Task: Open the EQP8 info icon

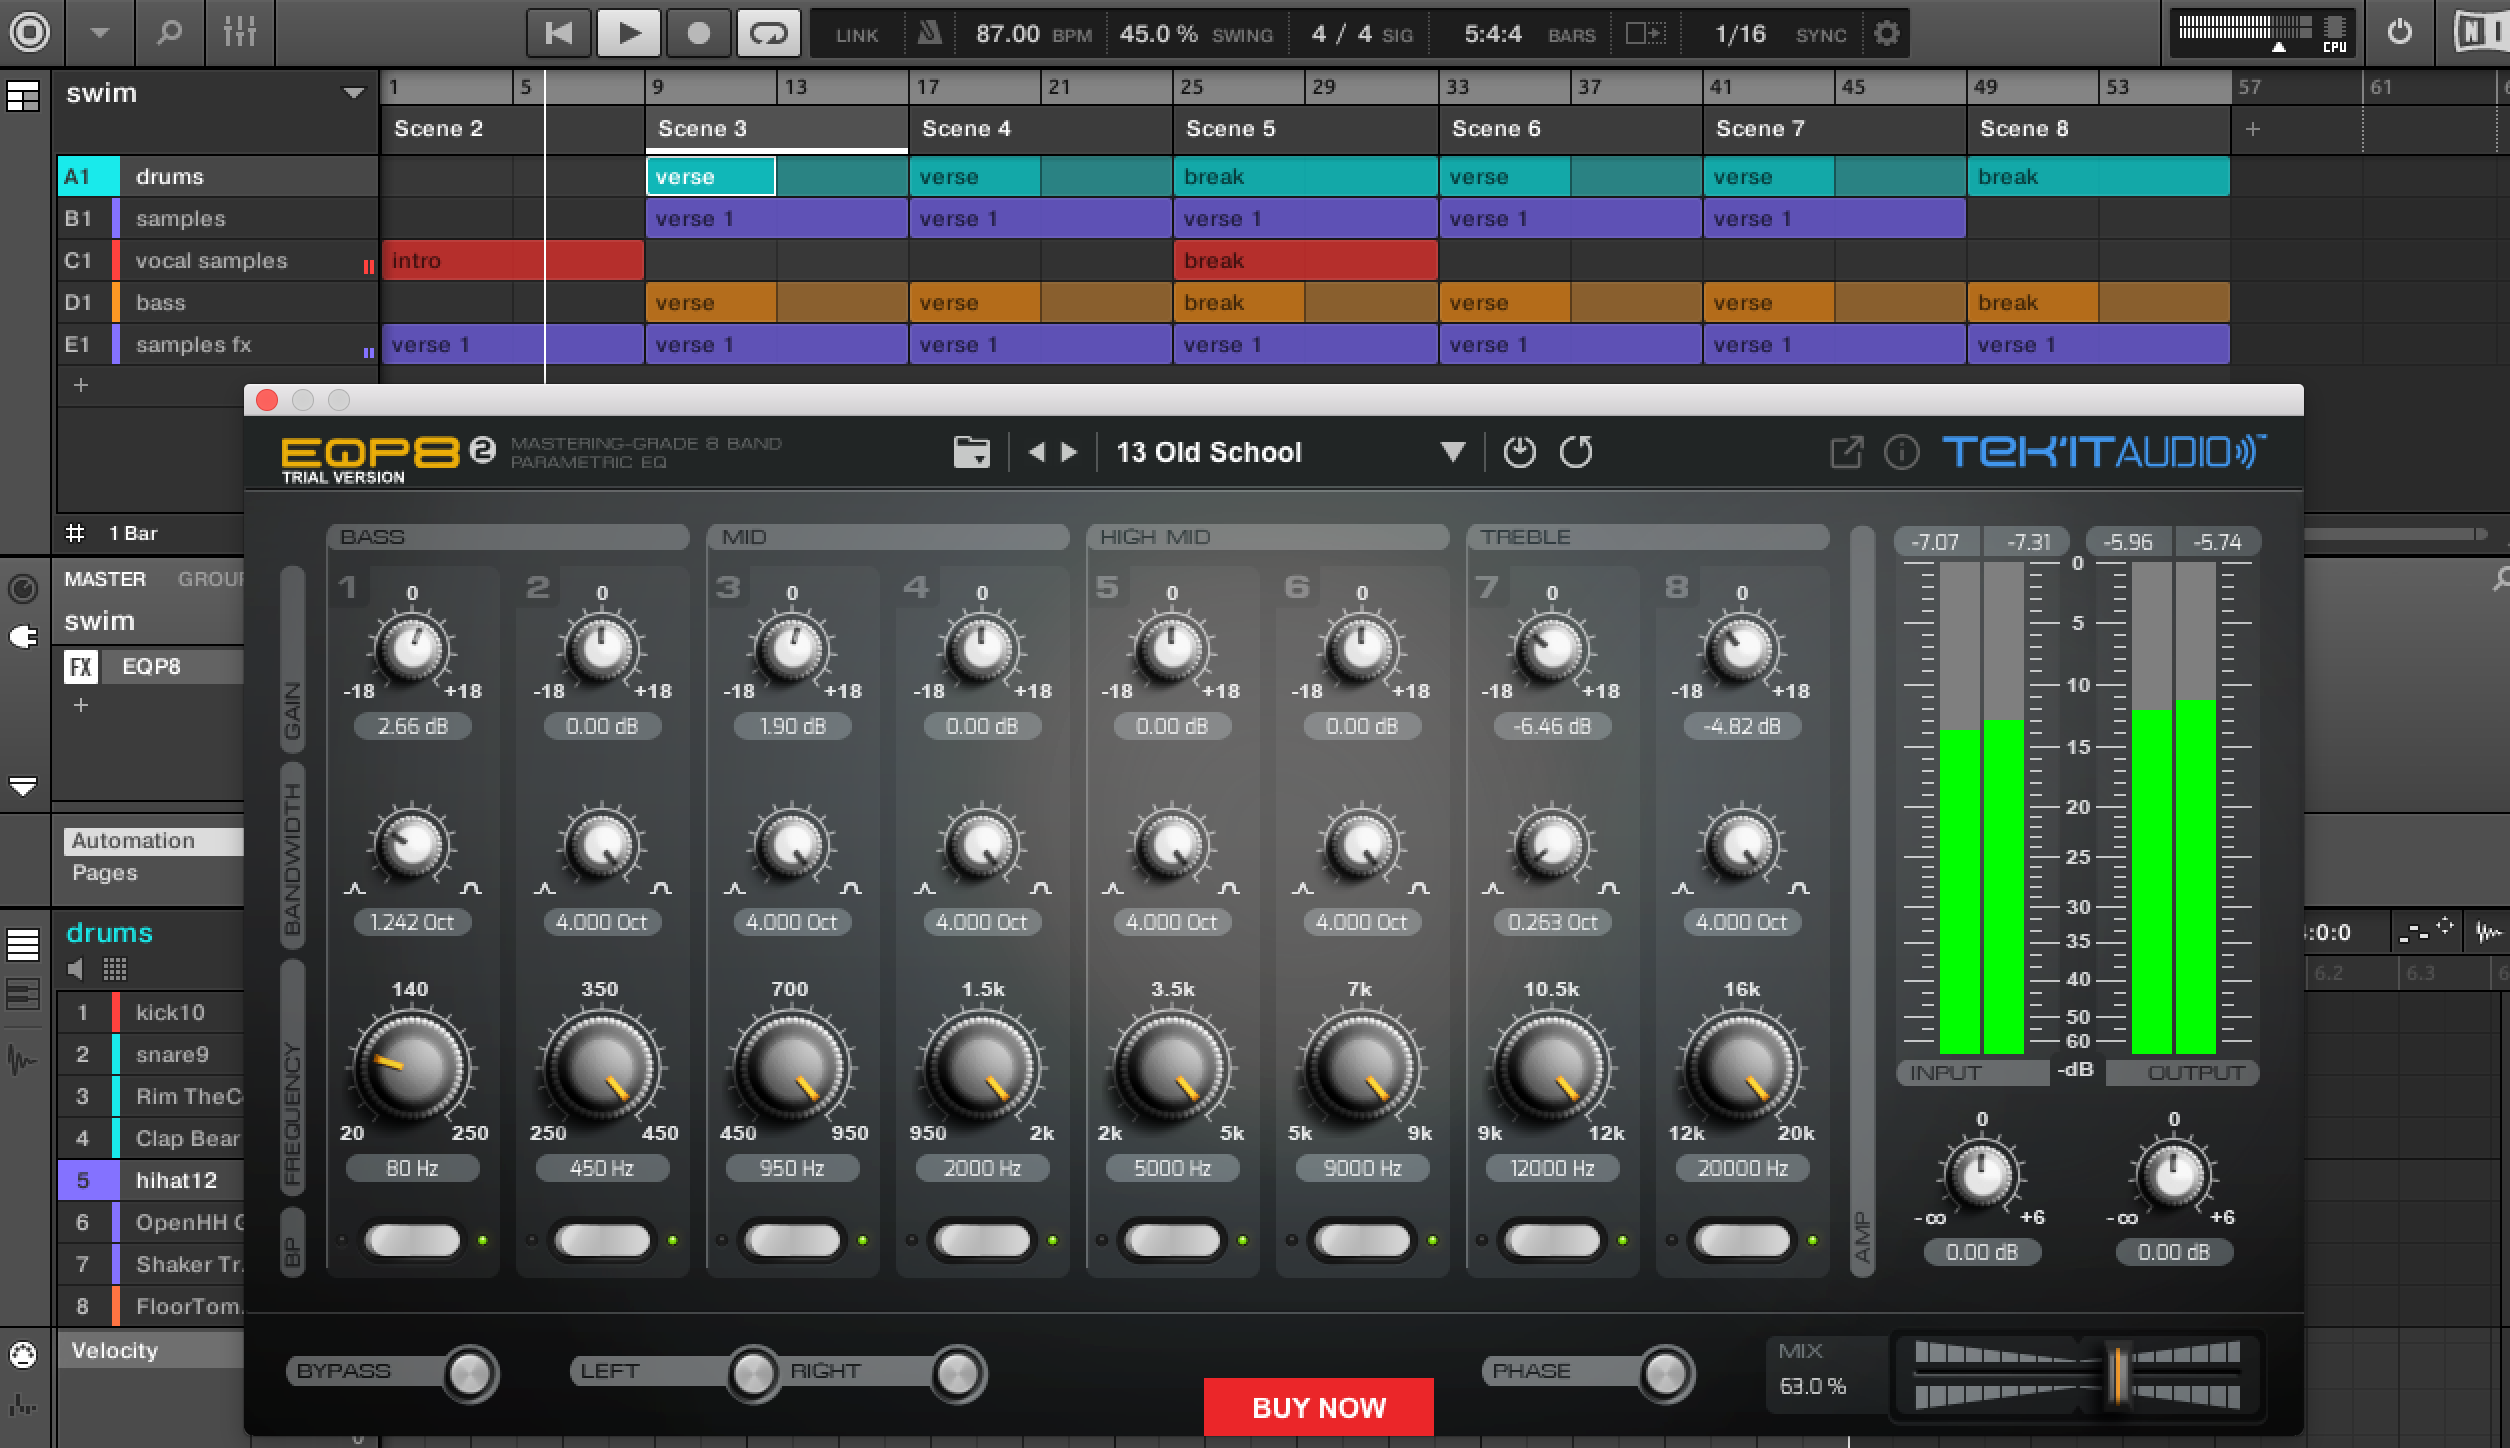Action: [x=1901, y=452]
